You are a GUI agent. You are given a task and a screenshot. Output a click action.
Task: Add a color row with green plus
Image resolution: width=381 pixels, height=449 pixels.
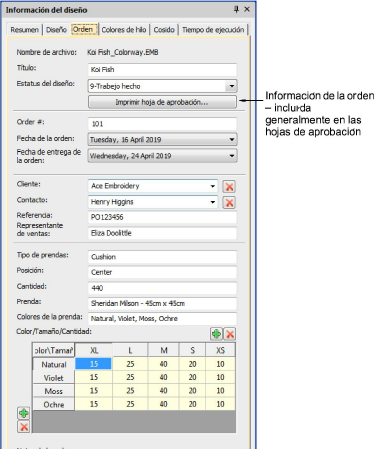(24, 413)
